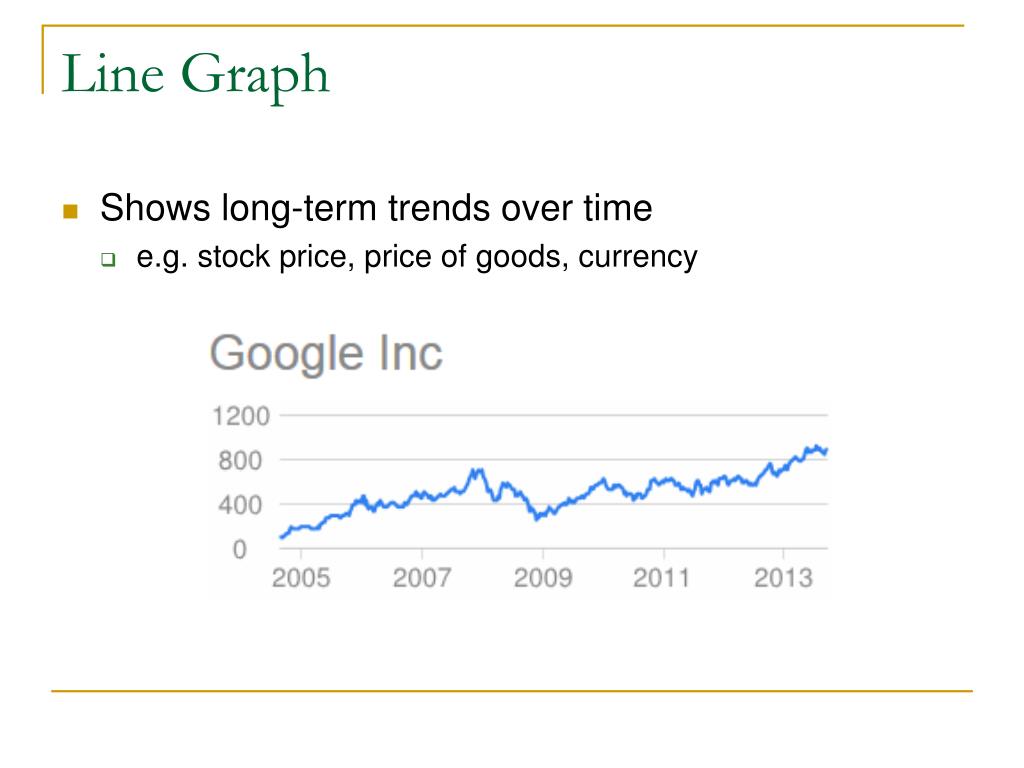The width and height of the screenshot is (1024, 768).
Task: Select the 'e.g. stock price' example line
Action: click(x=417, y=257)
